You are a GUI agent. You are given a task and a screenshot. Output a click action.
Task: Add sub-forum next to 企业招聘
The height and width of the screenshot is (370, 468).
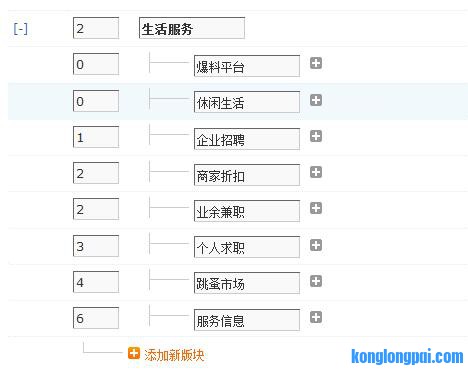click(316, 136)
